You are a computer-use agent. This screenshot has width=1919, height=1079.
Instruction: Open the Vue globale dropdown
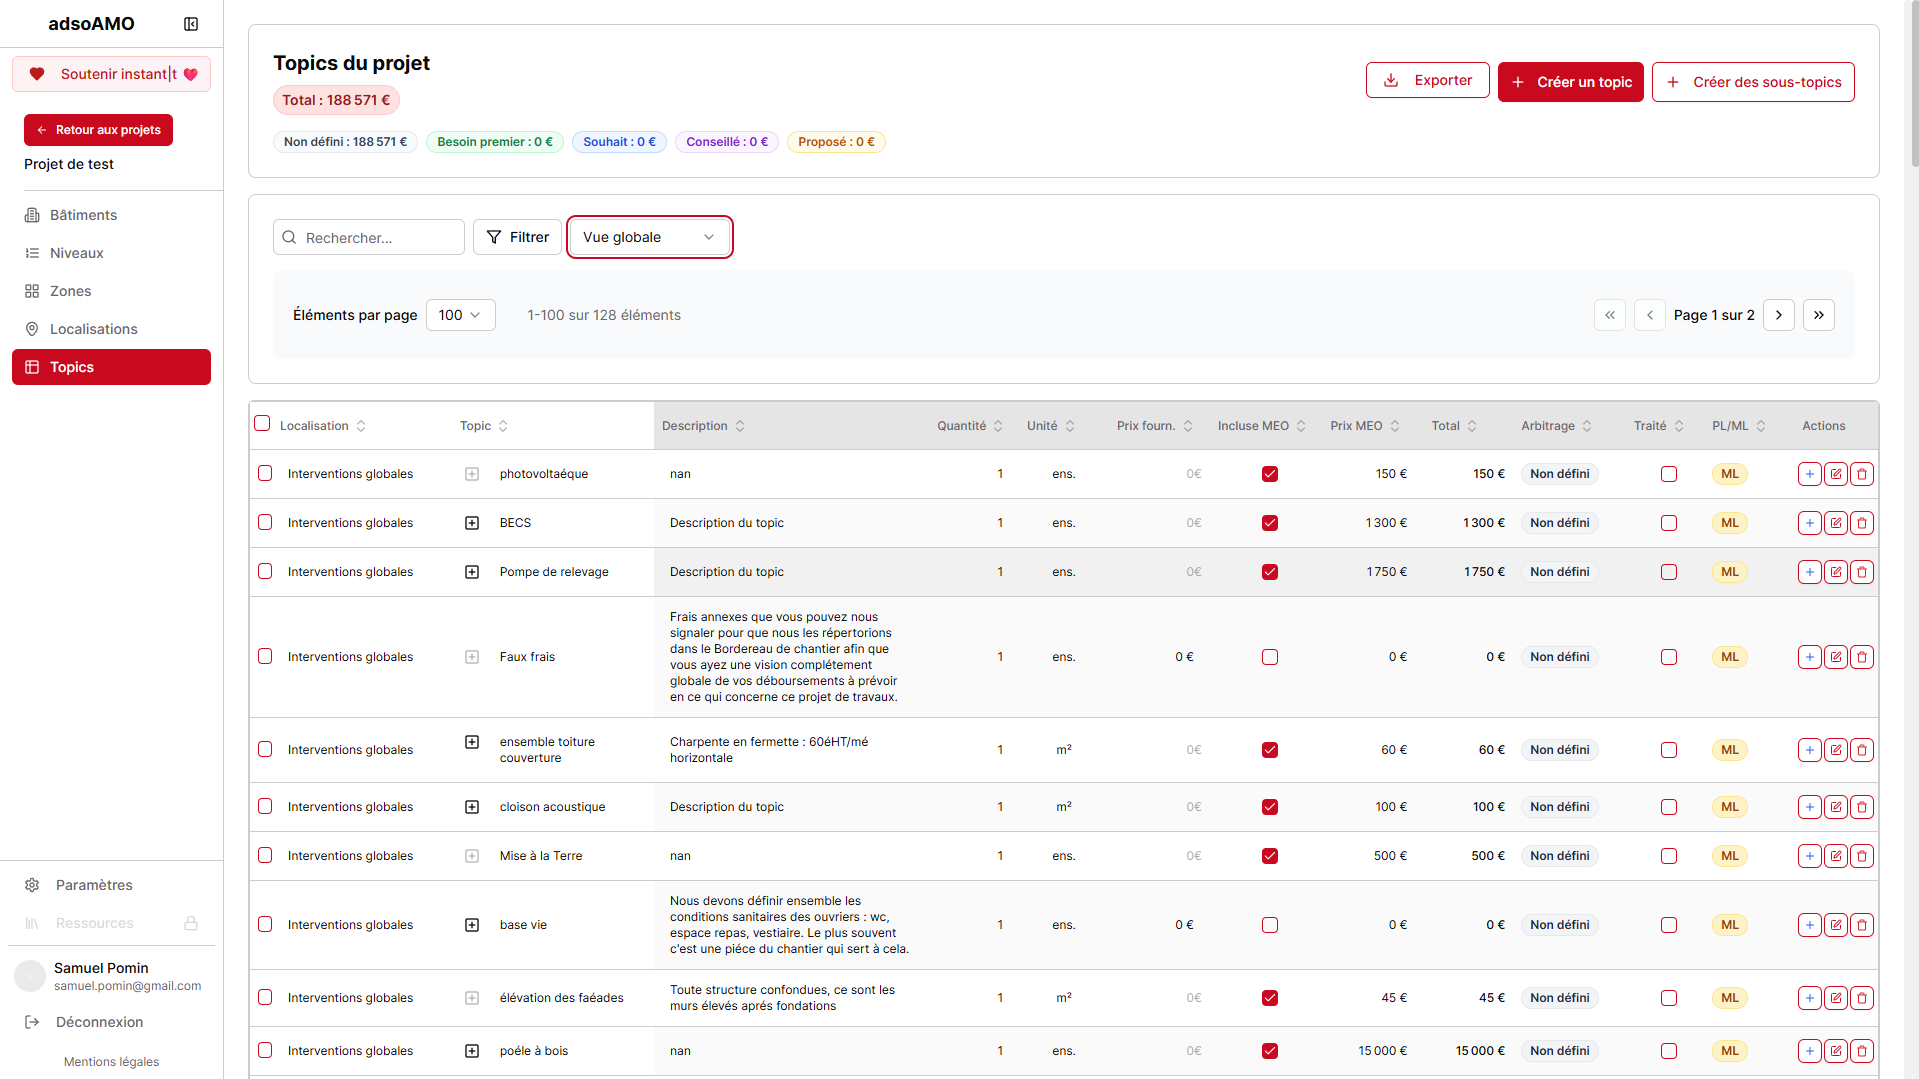click(649, 237)
